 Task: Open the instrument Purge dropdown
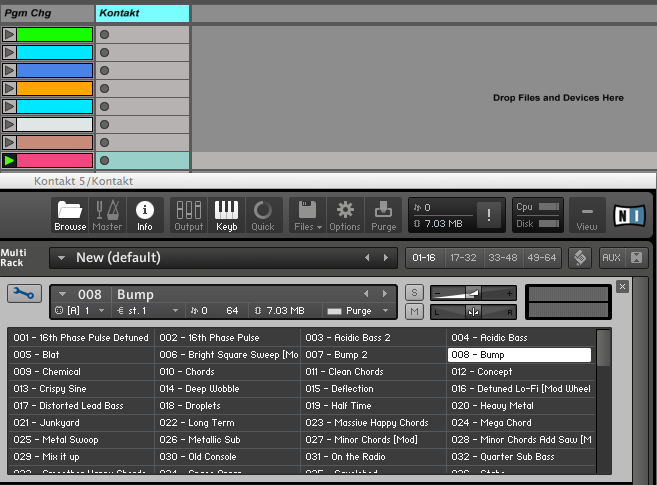364,311
